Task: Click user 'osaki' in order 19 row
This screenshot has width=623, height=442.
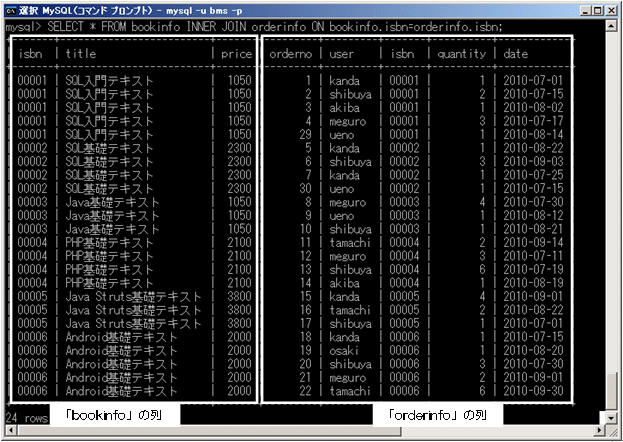Action: (344, 351)
